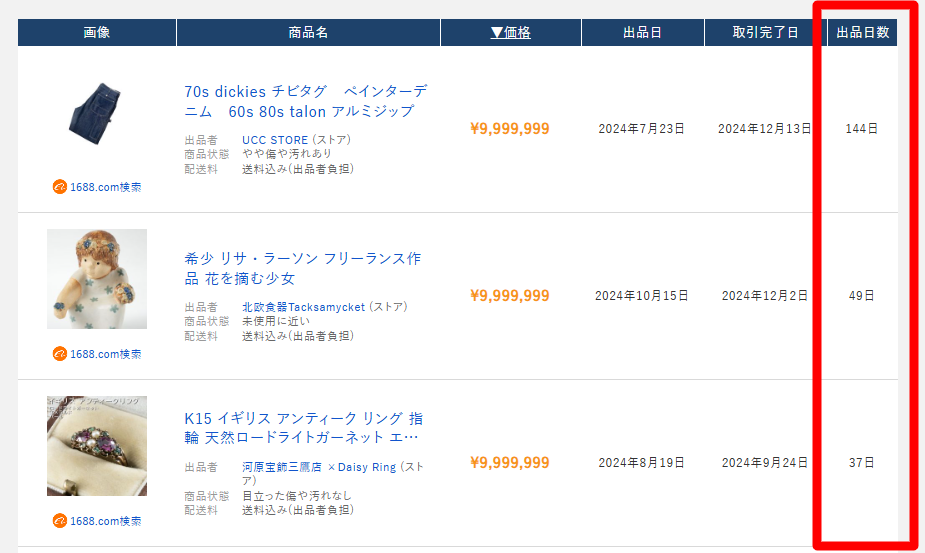Image resolution: width=925 pixels, height=553 pixels.
Task: Click the 1688.com search icon under jeans
Action: click(x=60, y=187)
